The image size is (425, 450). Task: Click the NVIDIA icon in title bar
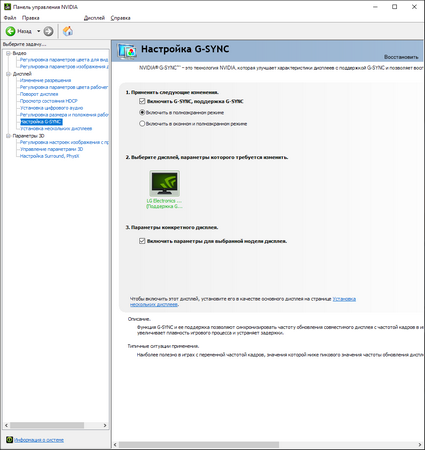pos(7,7)
